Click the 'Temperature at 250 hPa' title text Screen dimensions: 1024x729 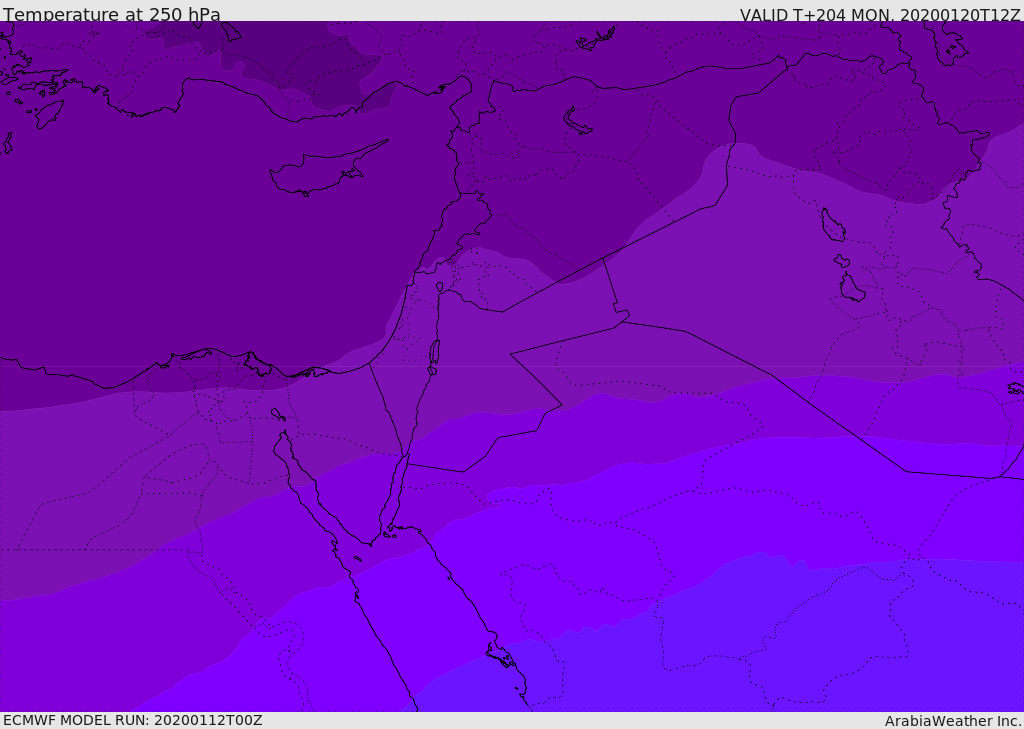pyautogui.click(x=112, y=14)
